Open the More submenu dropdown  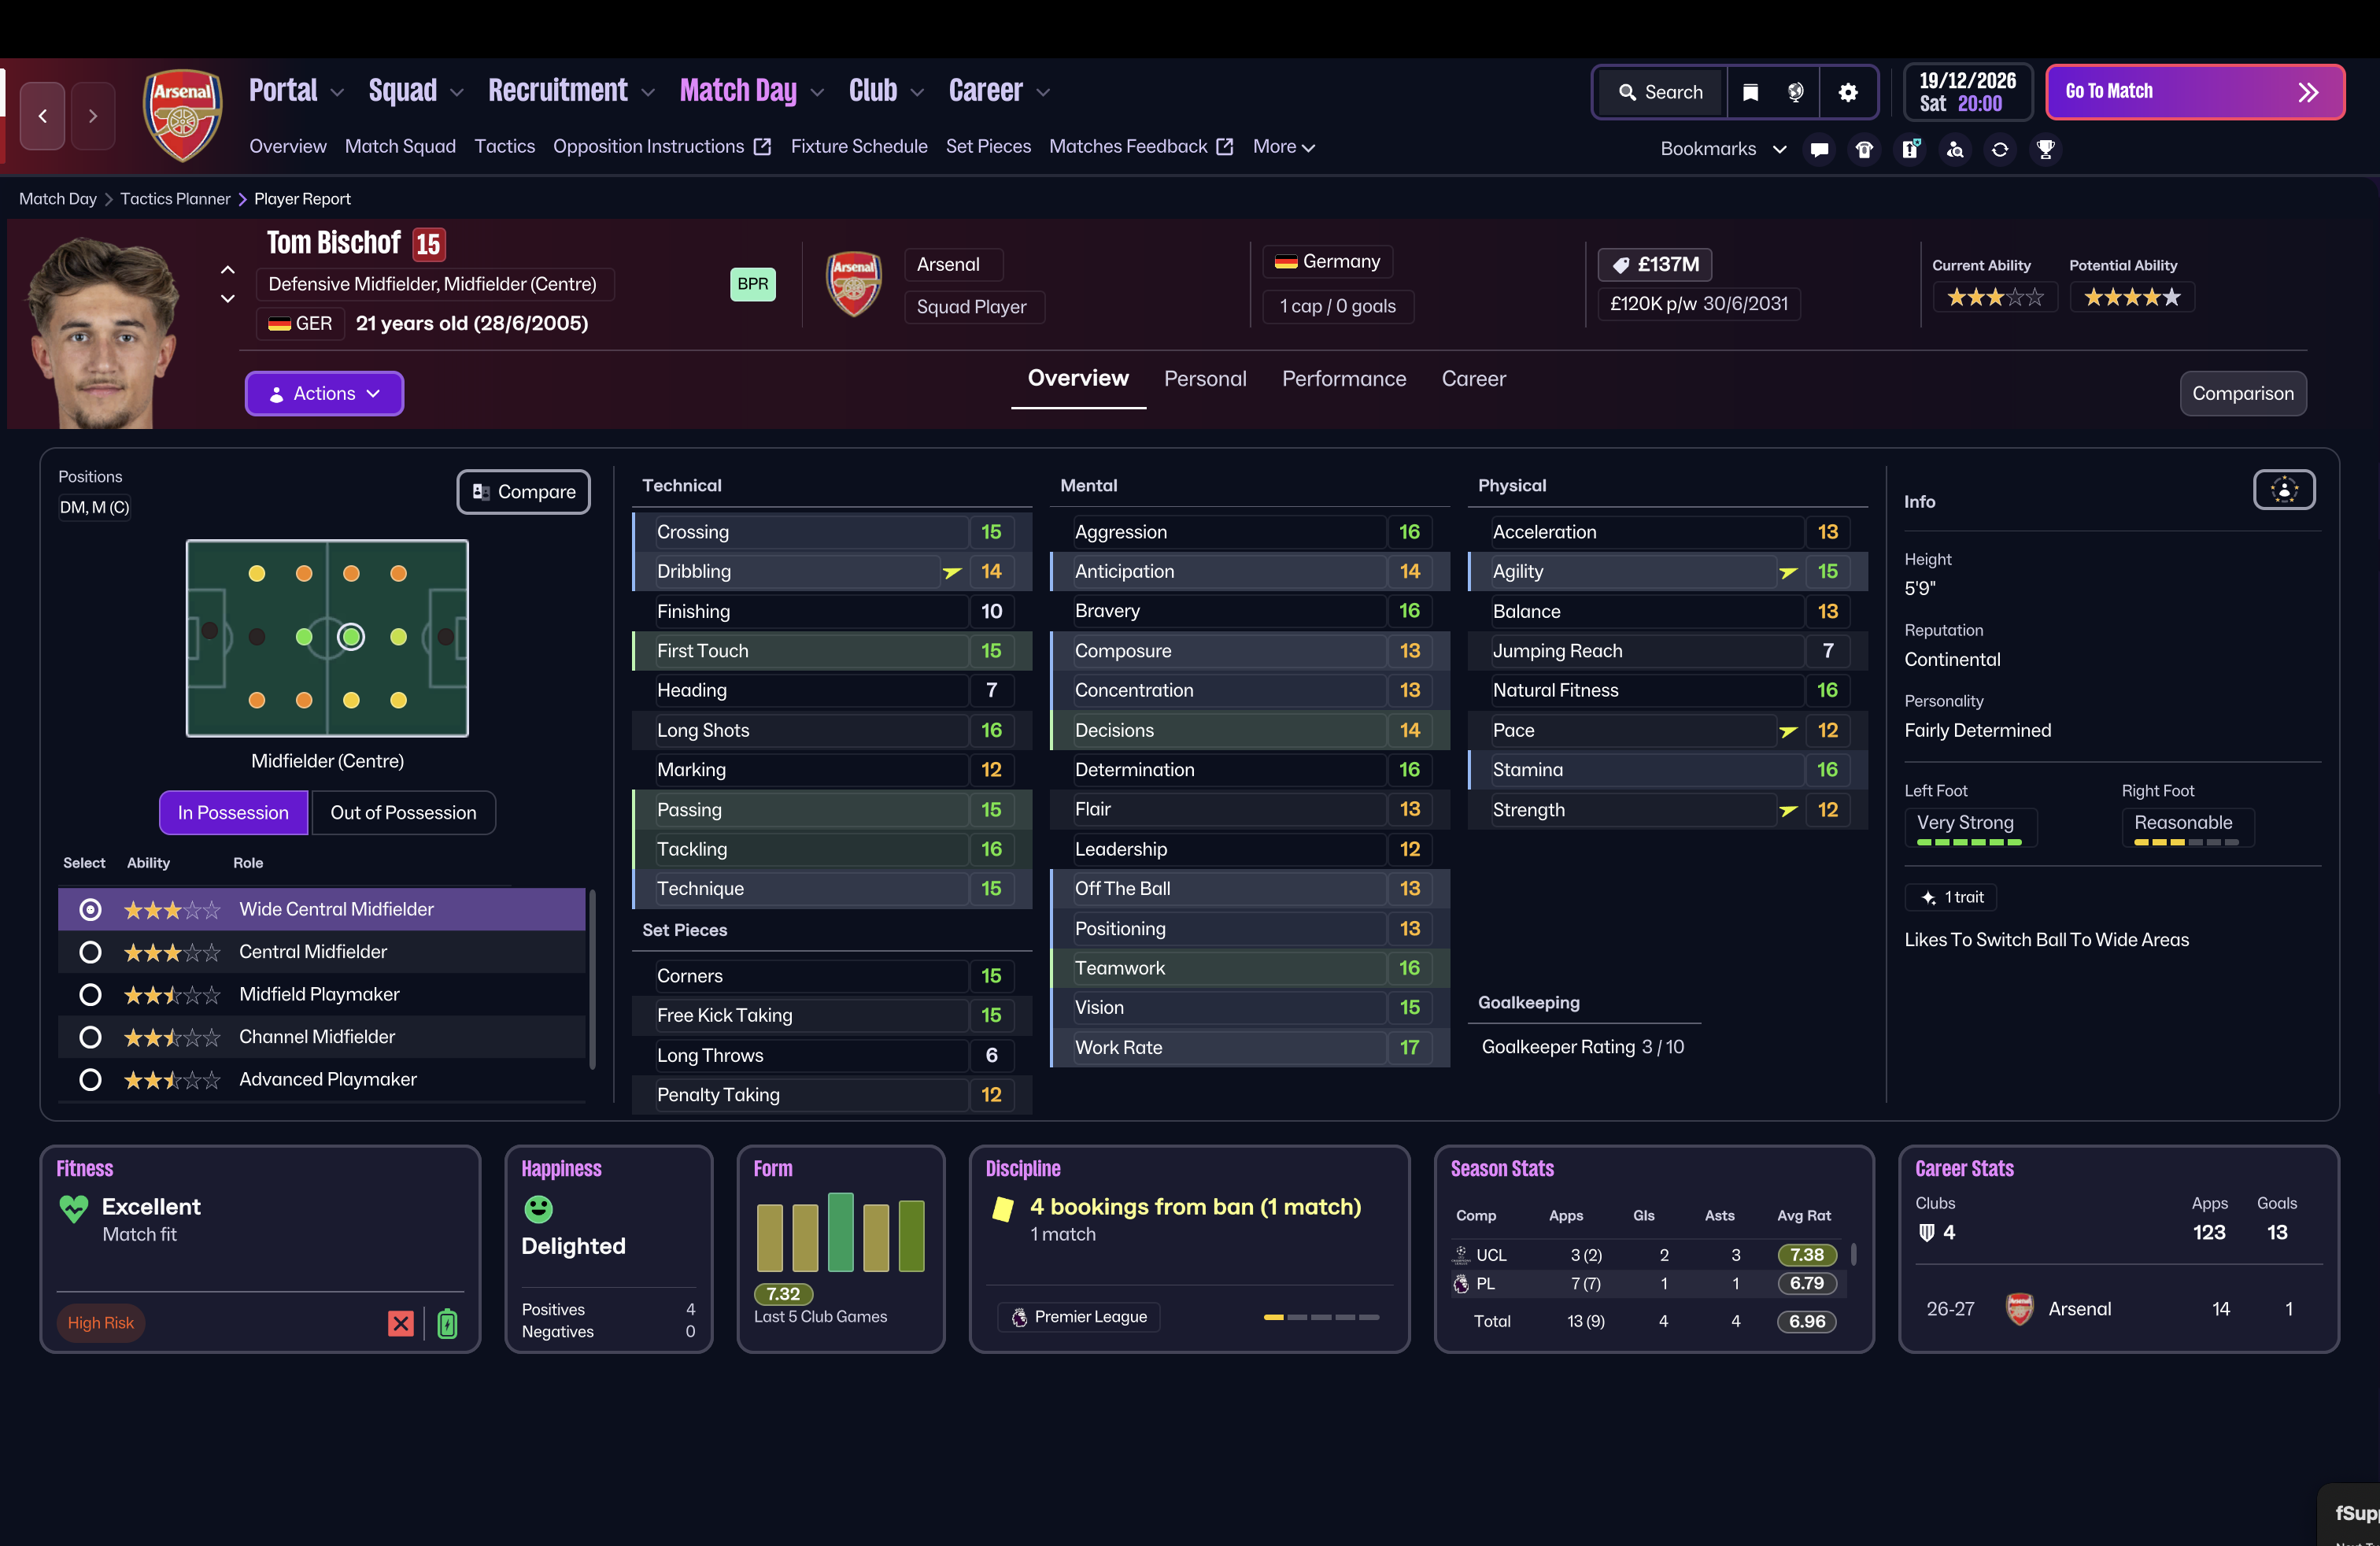pos(1284,147)
